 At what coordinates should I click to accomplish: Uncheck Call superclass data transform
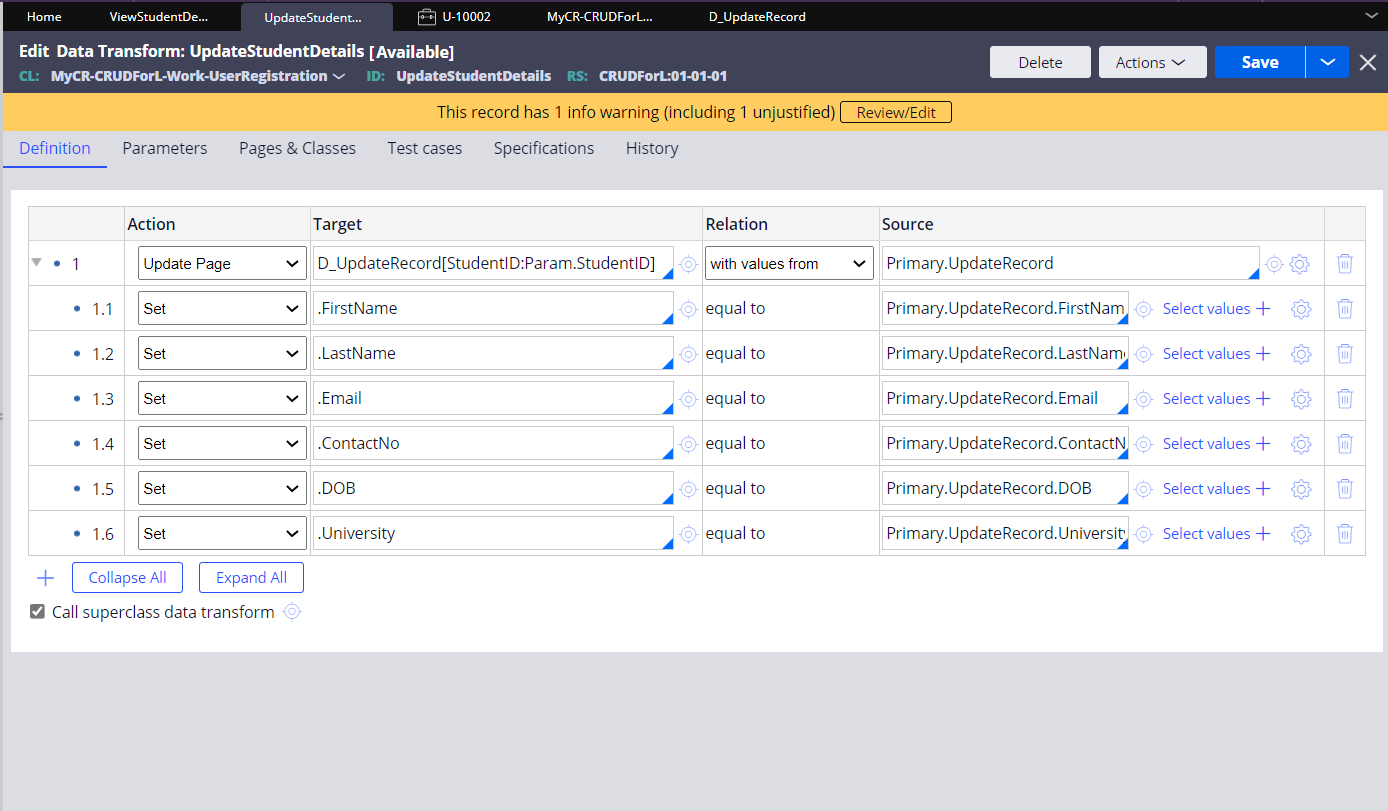pos(37,611)
